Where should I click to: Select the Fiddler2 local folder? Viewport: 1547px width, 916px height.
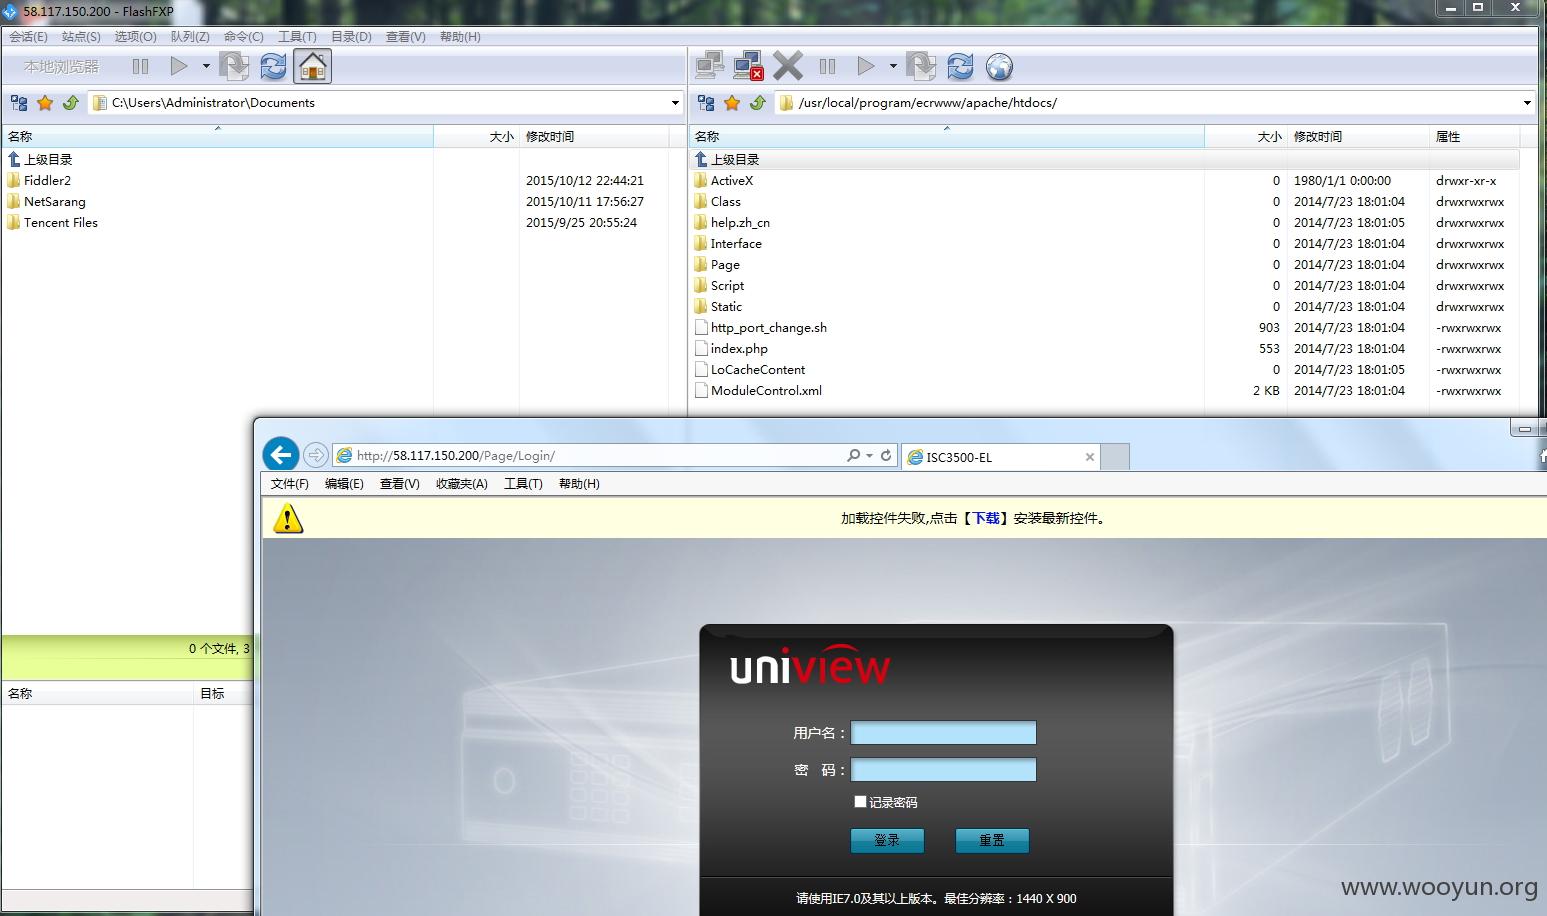coord(47,180)
